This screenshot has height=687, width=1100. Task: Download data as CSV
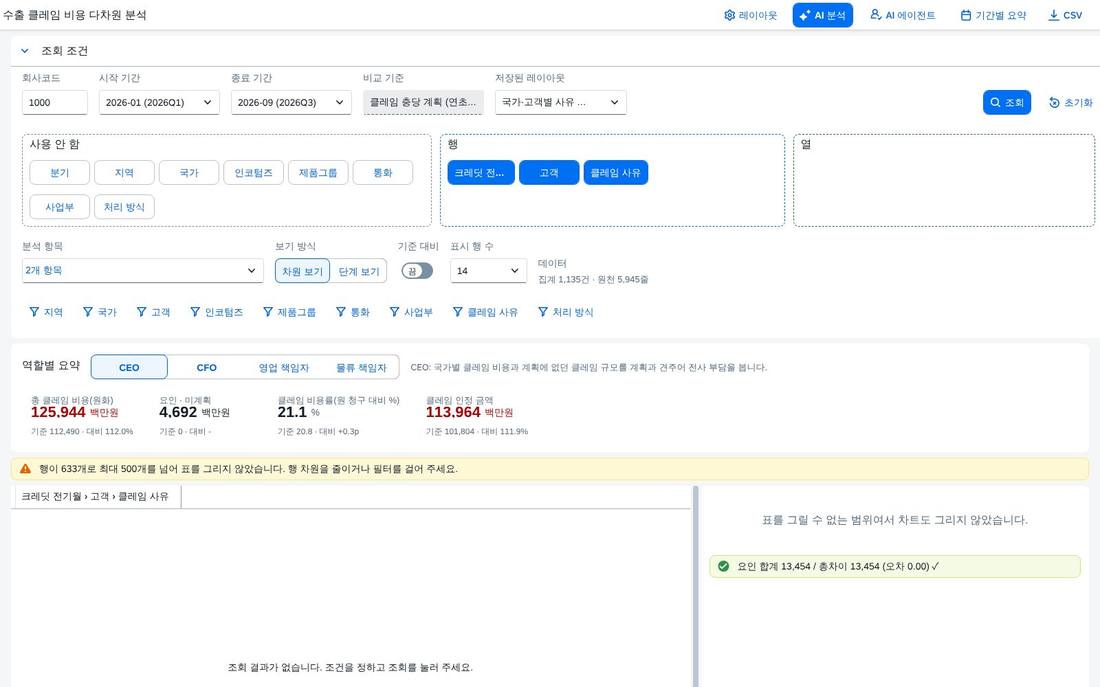[1065, 15]
